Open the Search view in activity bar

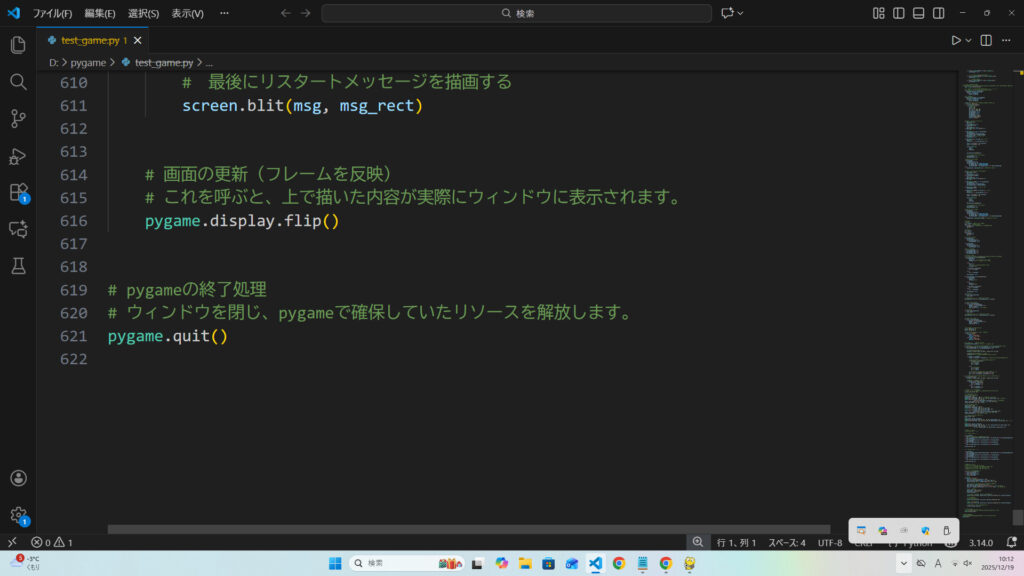(17, 82)
